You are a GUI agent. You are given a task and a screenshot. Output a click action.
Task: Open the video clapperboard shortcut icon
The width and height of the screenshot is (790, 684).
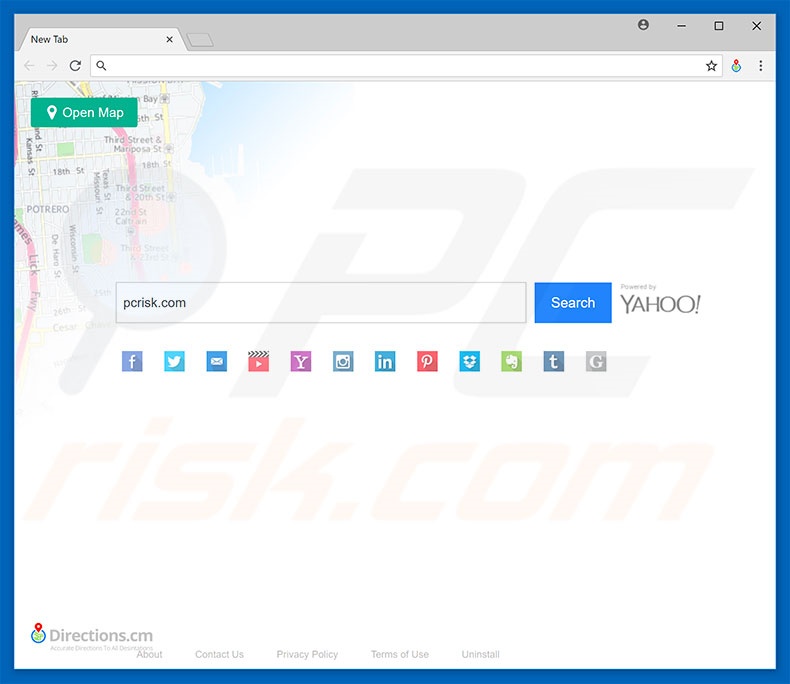click(x=258, y=362)
